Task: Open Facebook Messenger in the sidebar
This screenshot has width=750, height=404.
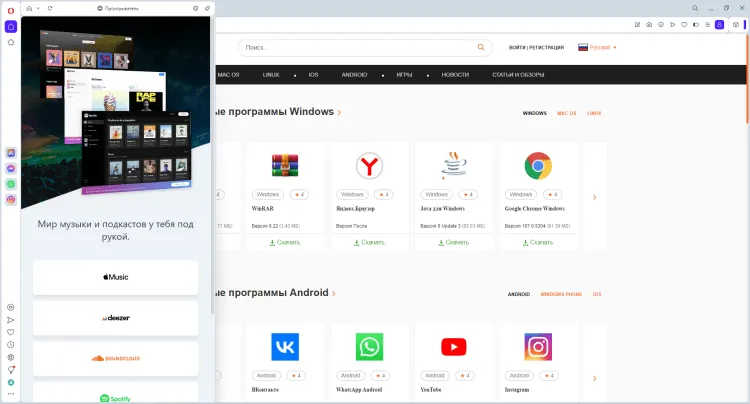Action: 11,168
